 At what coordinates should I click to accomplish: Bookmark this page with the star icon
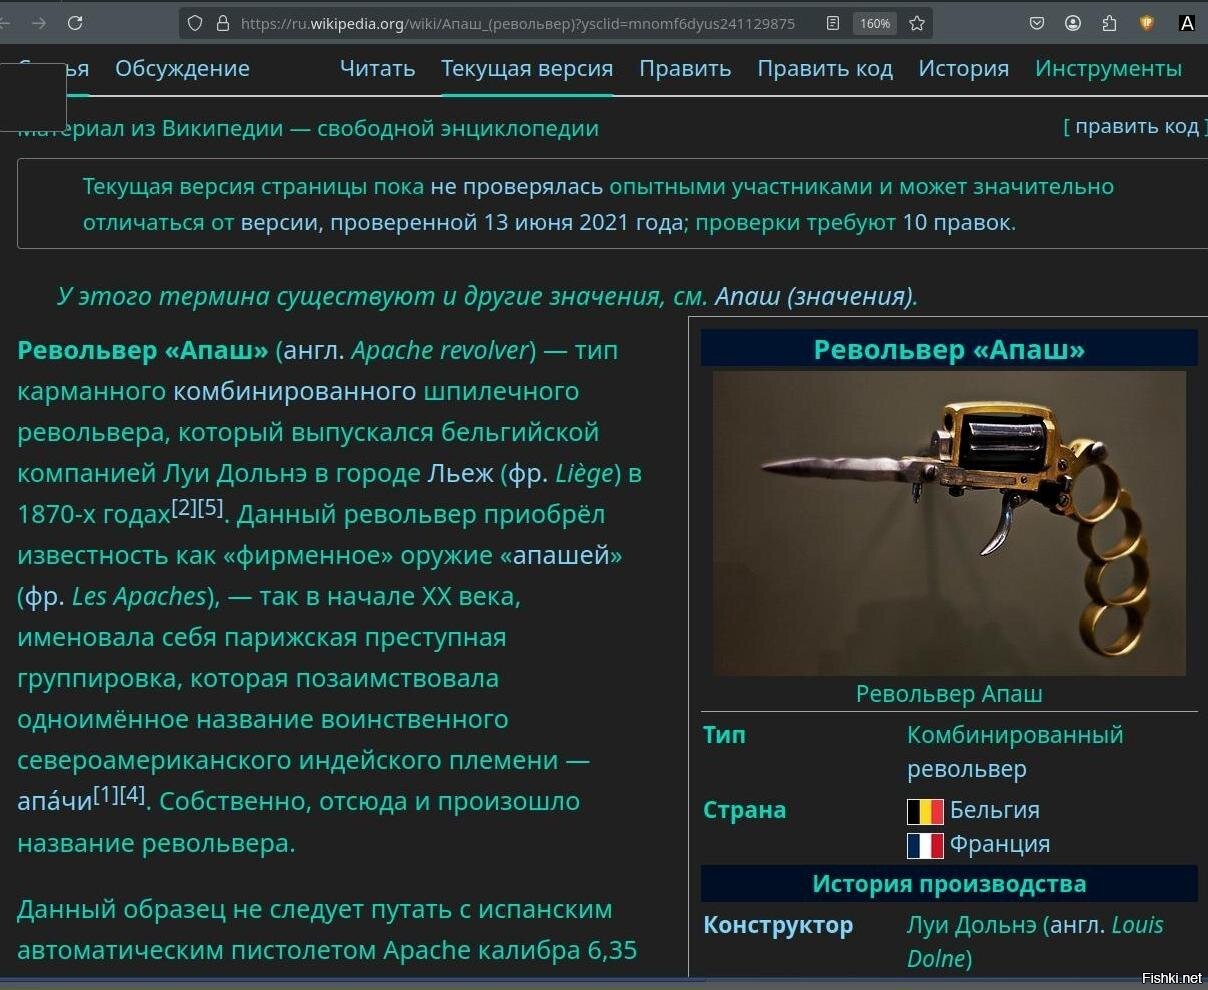916,23
